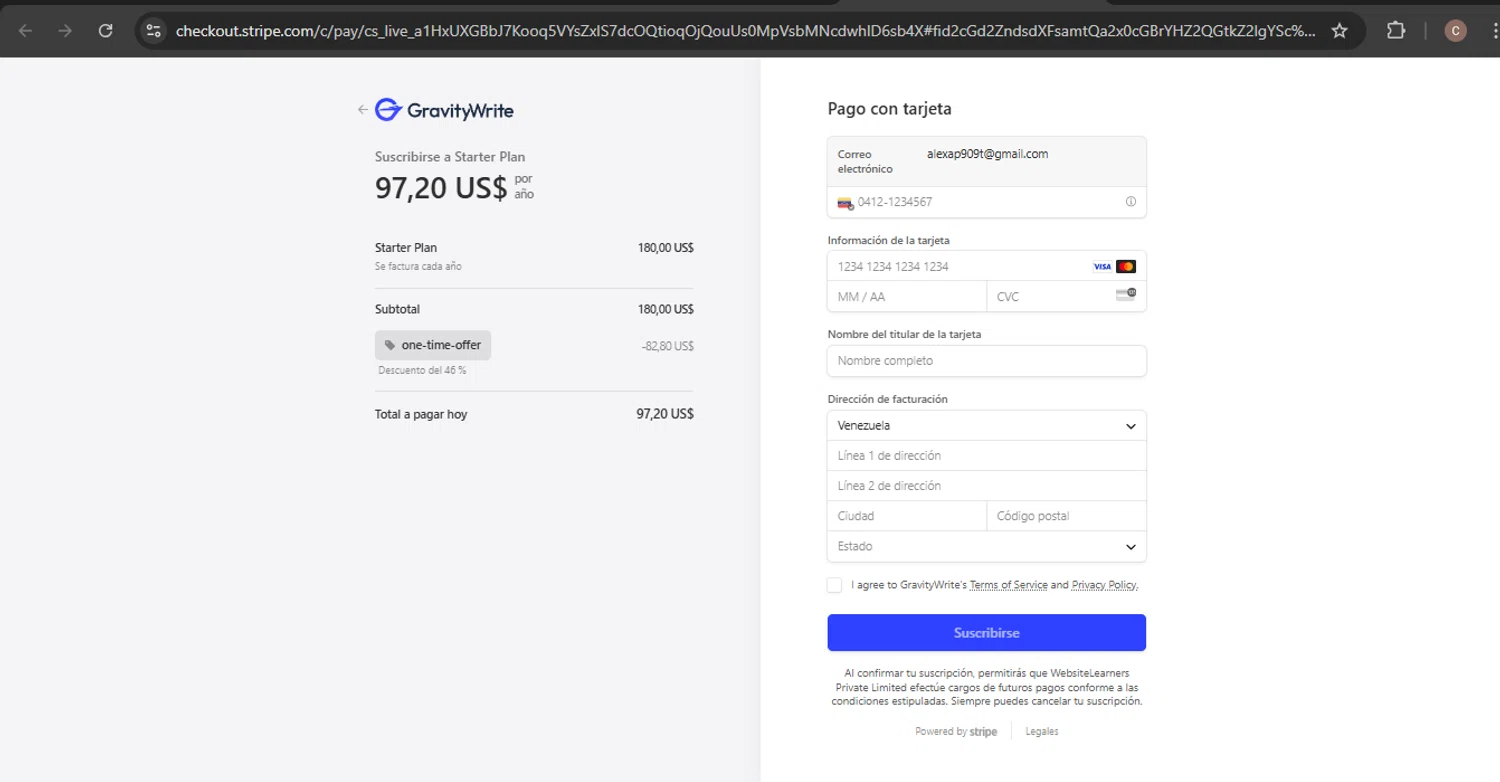This screenshot has width=1500, height=782.
Task: Click the Se factura cada año text
Action: point(418,267)
